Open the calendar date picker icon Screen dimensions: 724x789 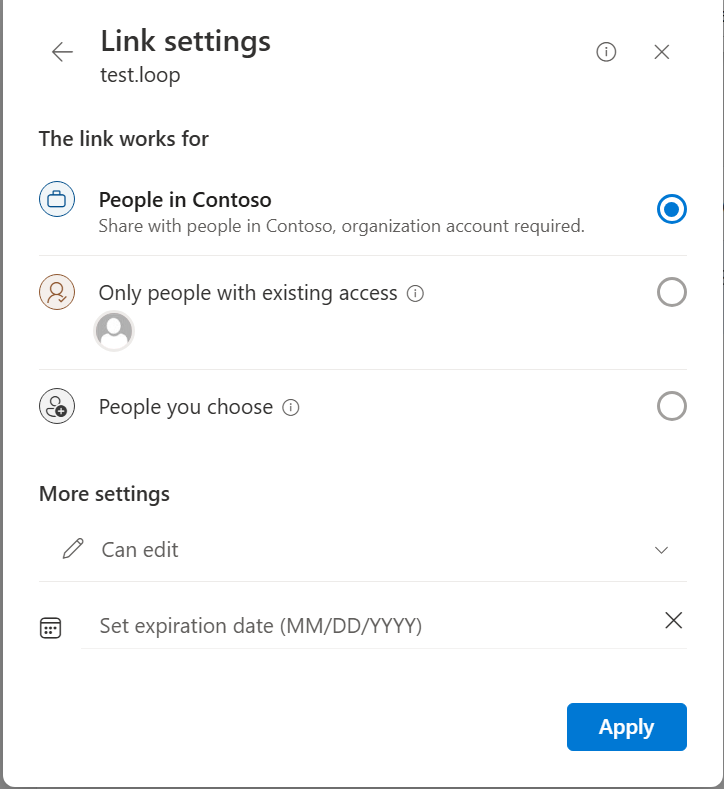[x=50, y=628]
